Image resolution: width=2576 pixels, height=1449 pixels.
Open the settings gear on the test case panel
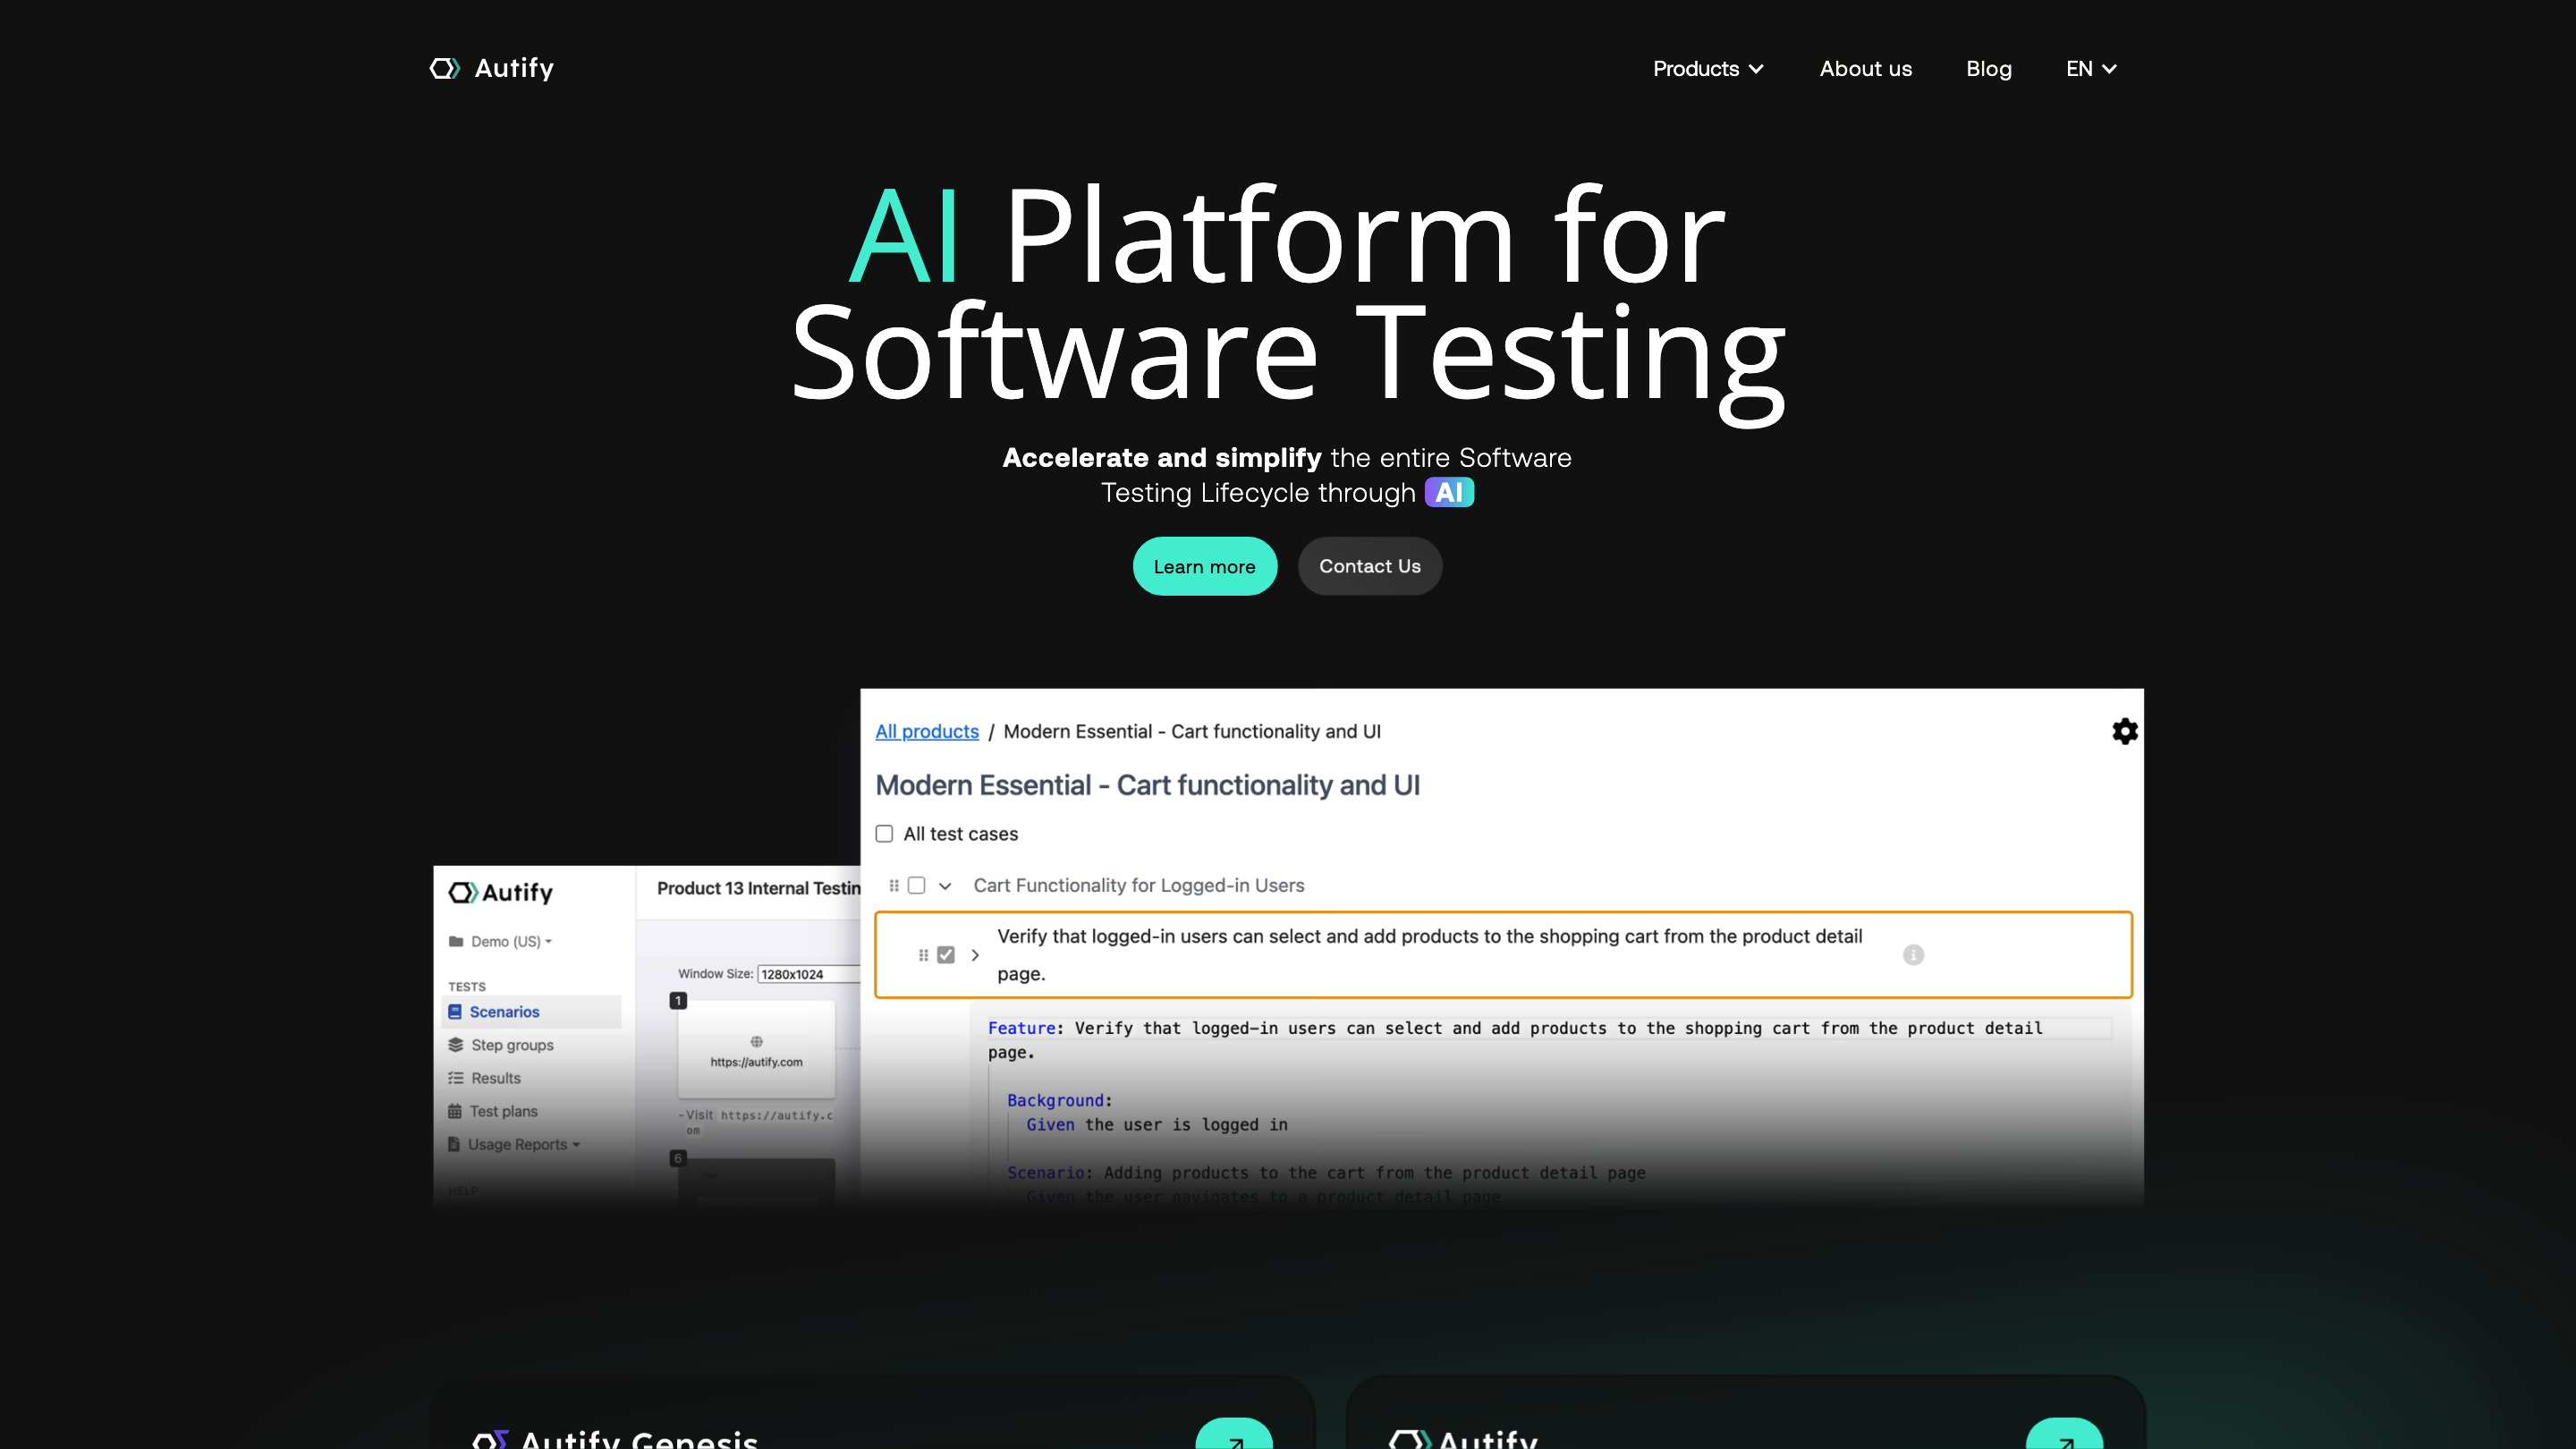[x=2124, y=731]
